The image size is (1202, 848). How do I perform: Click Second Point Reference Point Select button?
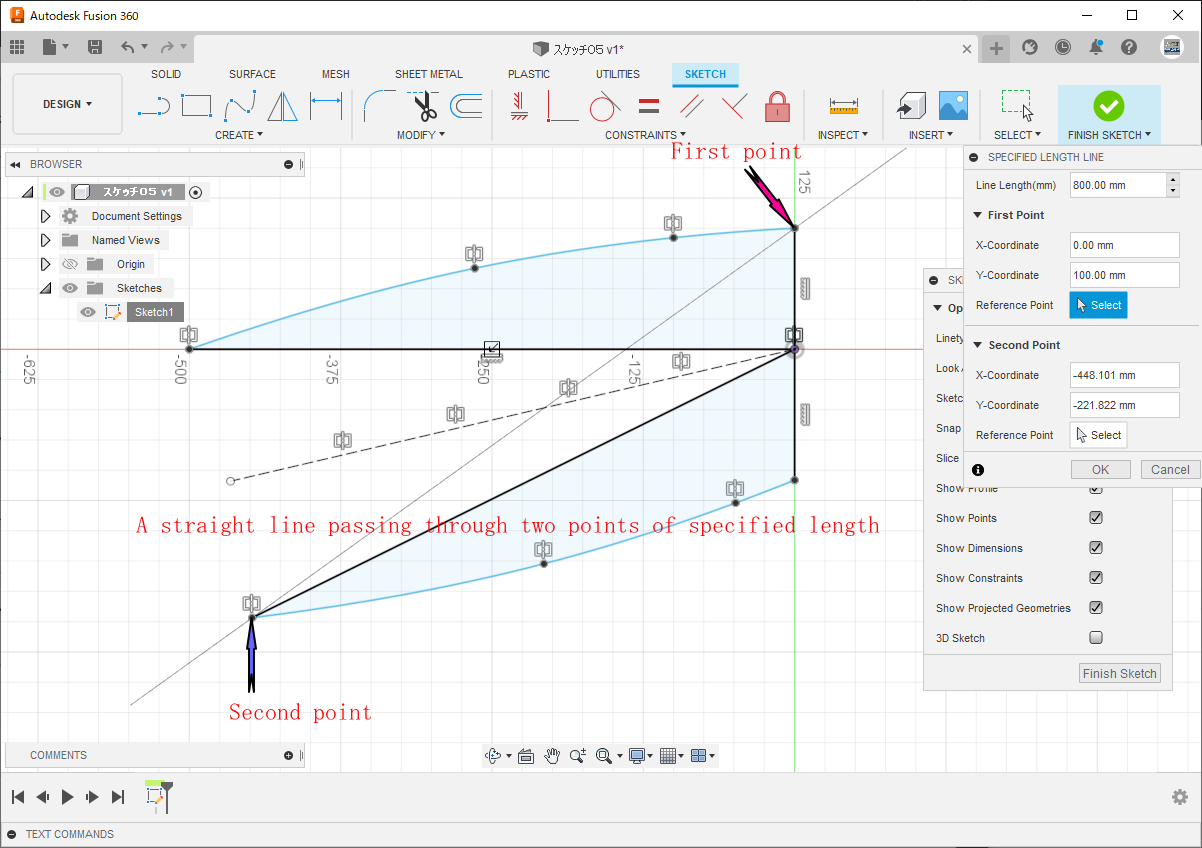coord(1099,435)
